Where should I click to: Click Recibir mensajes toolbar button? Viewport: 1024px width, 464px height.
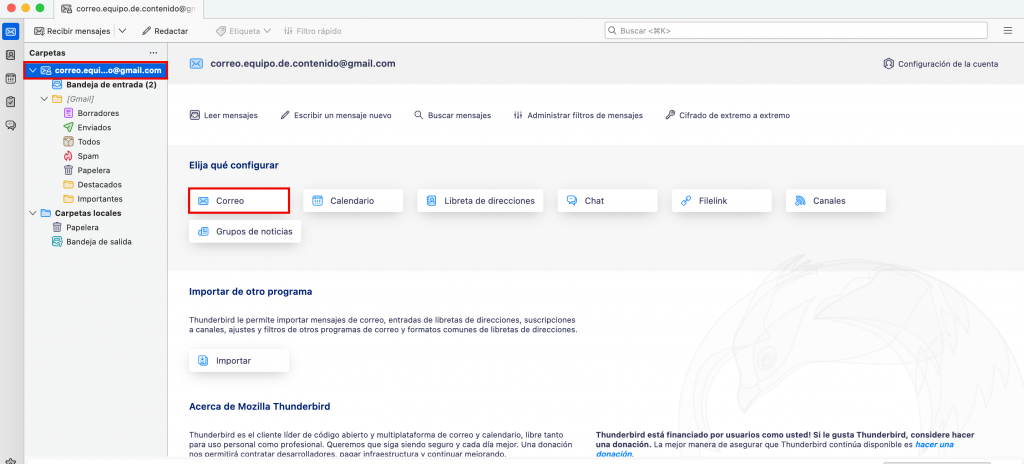[72, 31]
